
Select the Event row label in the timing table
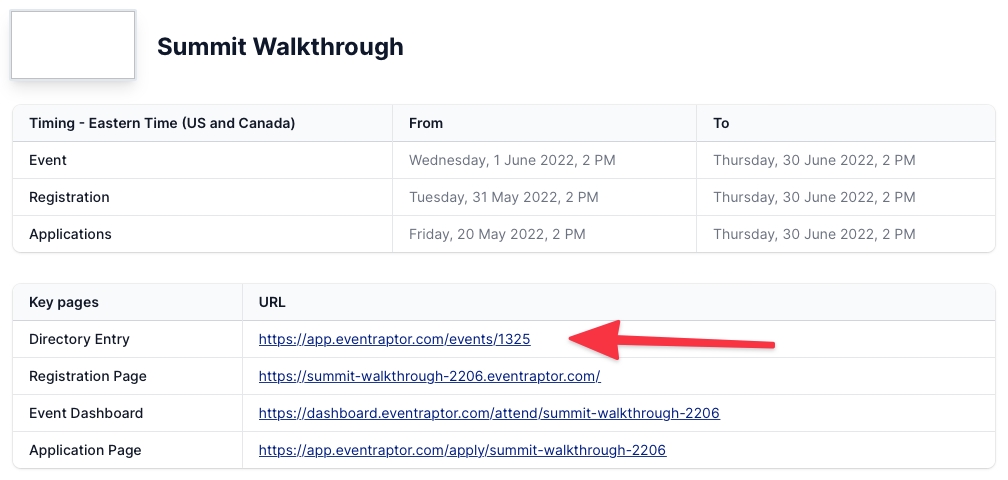[x=48, y=160]
